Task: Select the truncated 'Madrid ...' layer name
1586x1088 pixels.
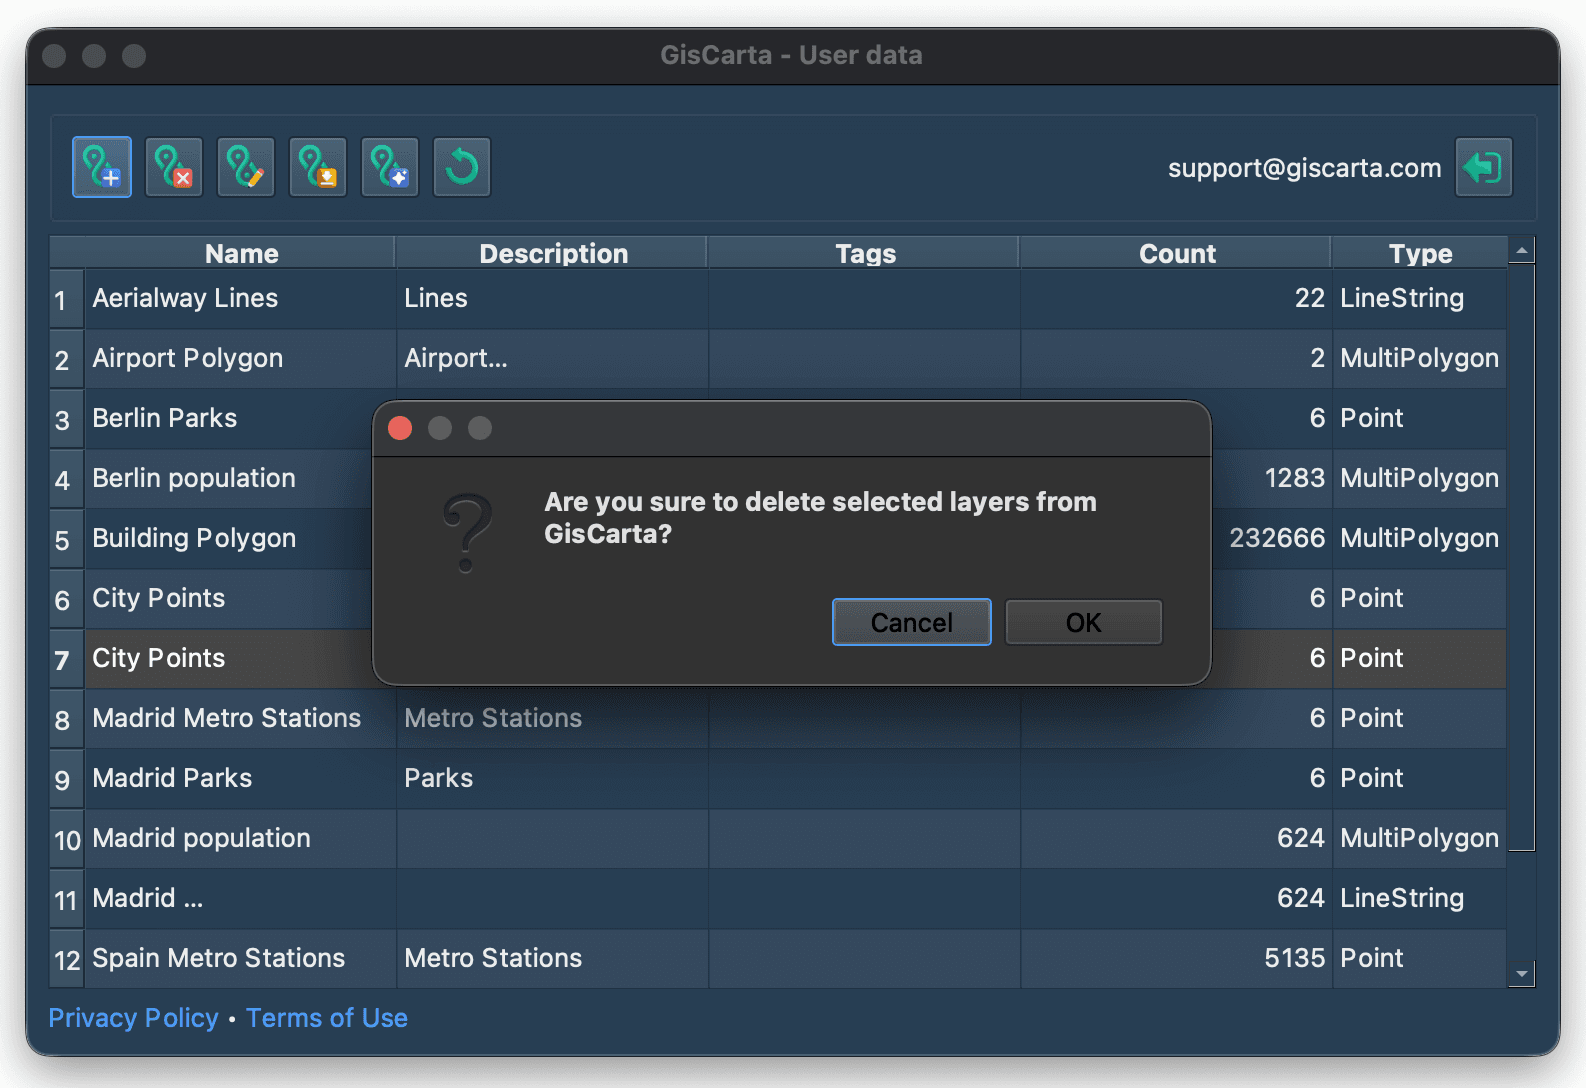Action: point(147,898)
